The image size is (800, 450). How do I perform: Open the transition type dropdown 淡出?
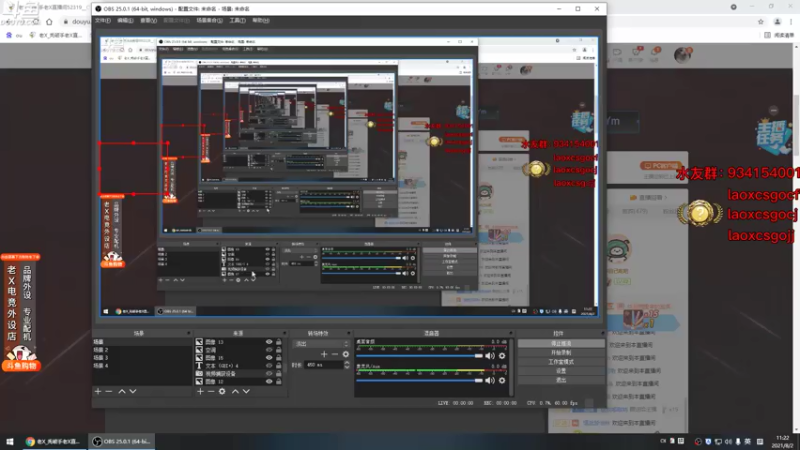[x=320, y=344]
